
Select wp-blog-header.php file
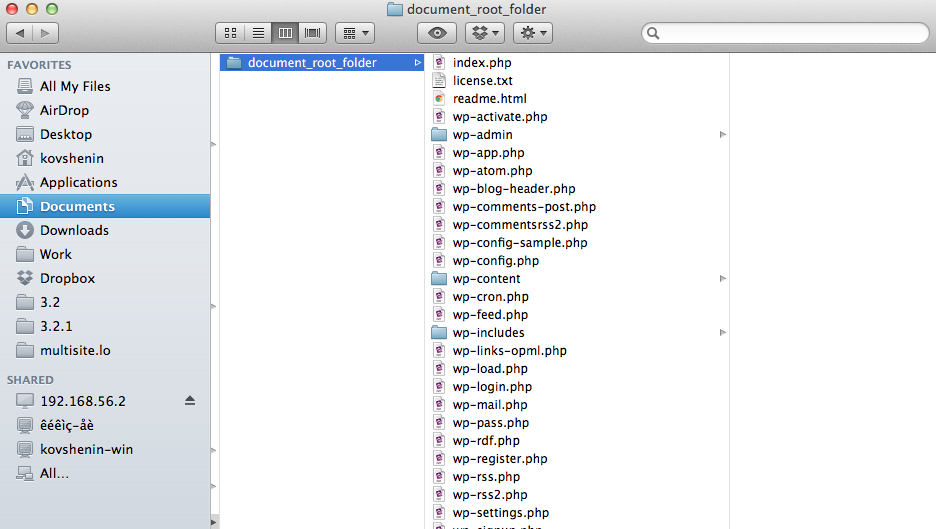tap(577, 189)
